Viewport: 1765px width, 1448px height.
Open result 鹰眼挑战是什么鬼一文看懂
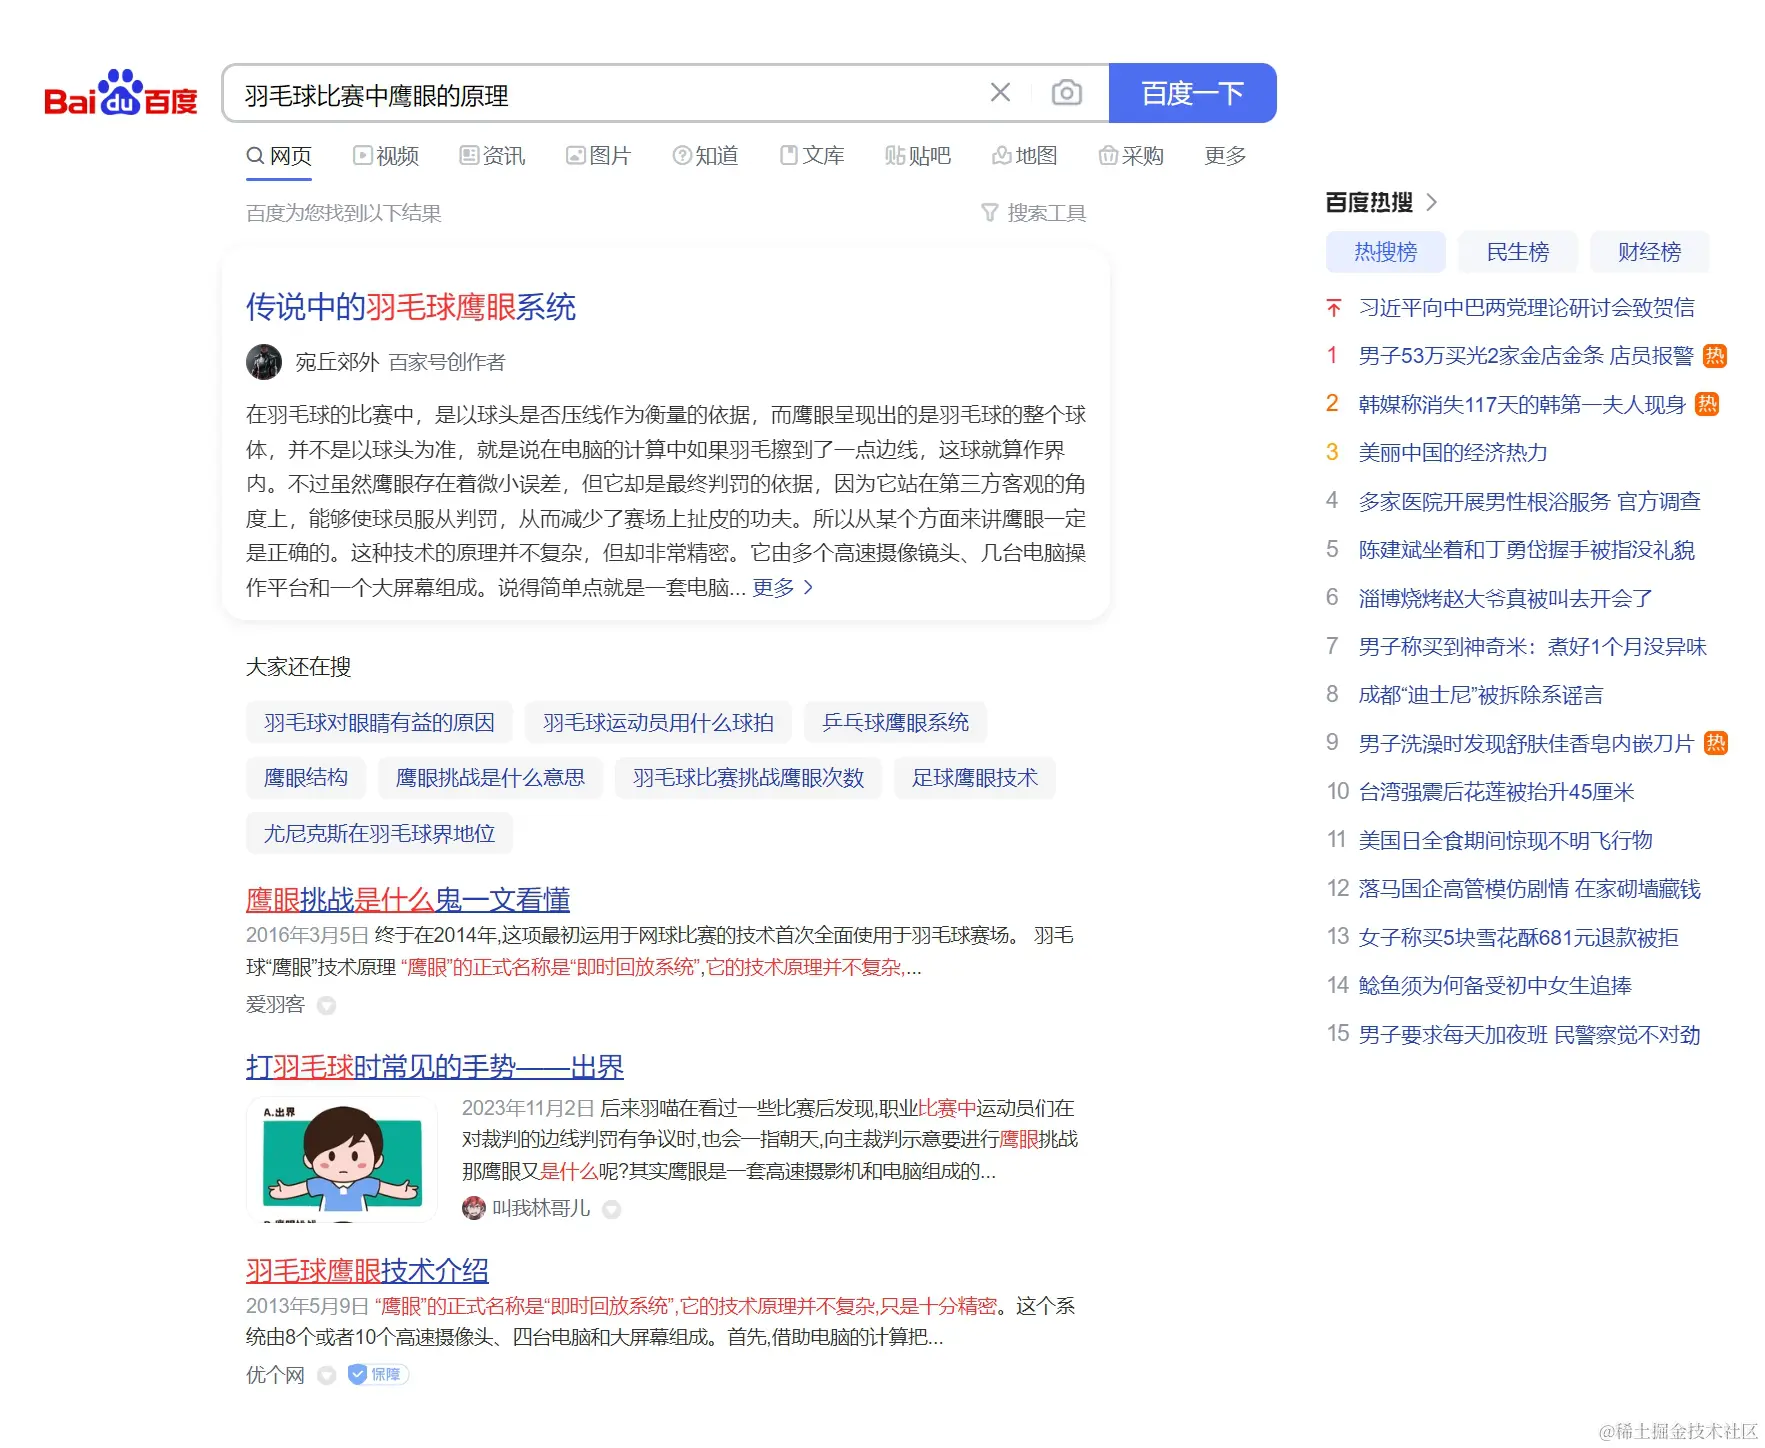(x=408, y=900)
